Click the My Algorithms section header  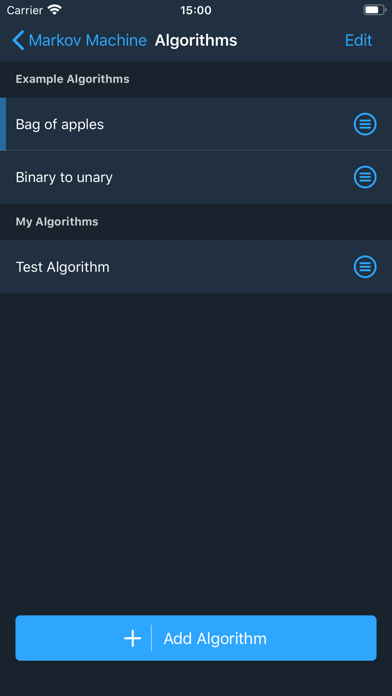[x=57, y=221]
